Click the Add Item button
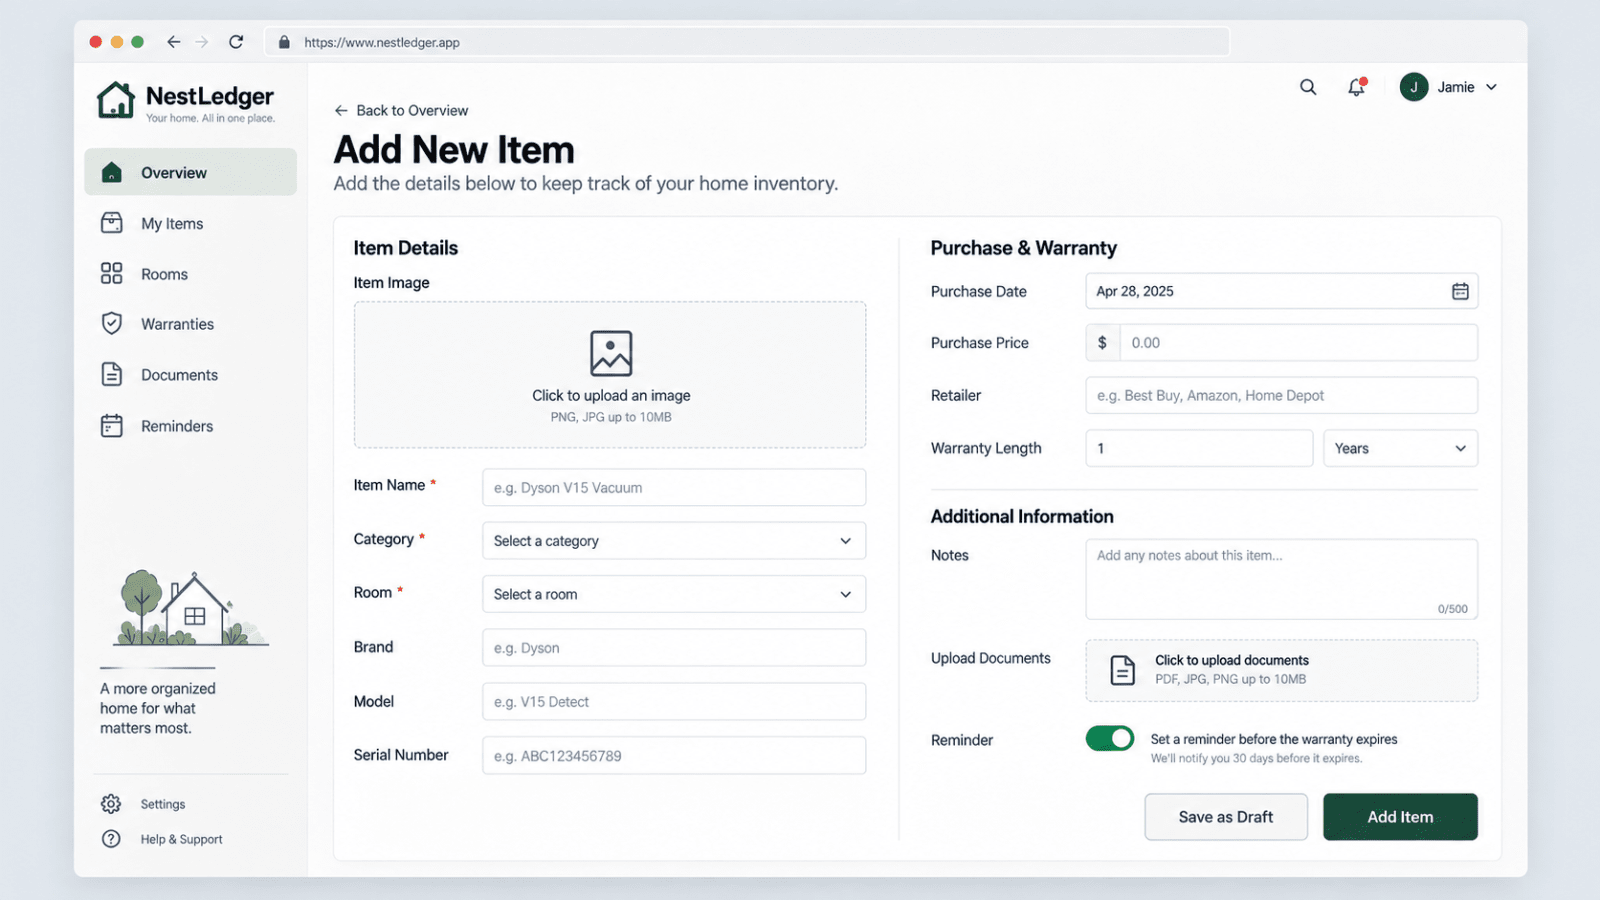1600x900 pixels. tap(1400, 817)
